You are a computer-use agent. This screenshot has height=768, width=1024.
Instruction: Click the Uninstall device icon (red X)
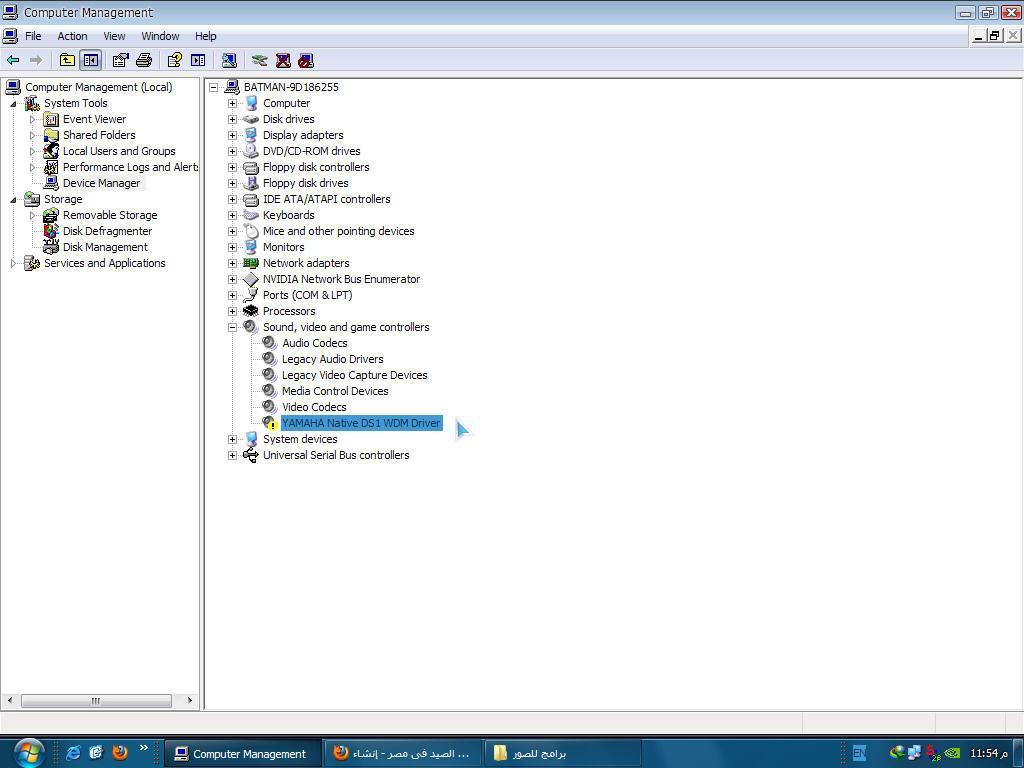pyautogui.click(x=283, y=60)
